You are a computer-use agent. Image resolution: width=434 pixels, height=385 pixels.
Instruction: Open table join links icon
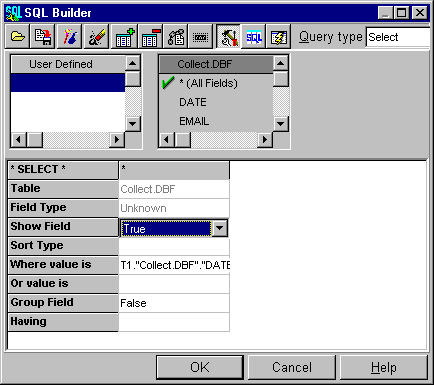[x=176, y=36]
